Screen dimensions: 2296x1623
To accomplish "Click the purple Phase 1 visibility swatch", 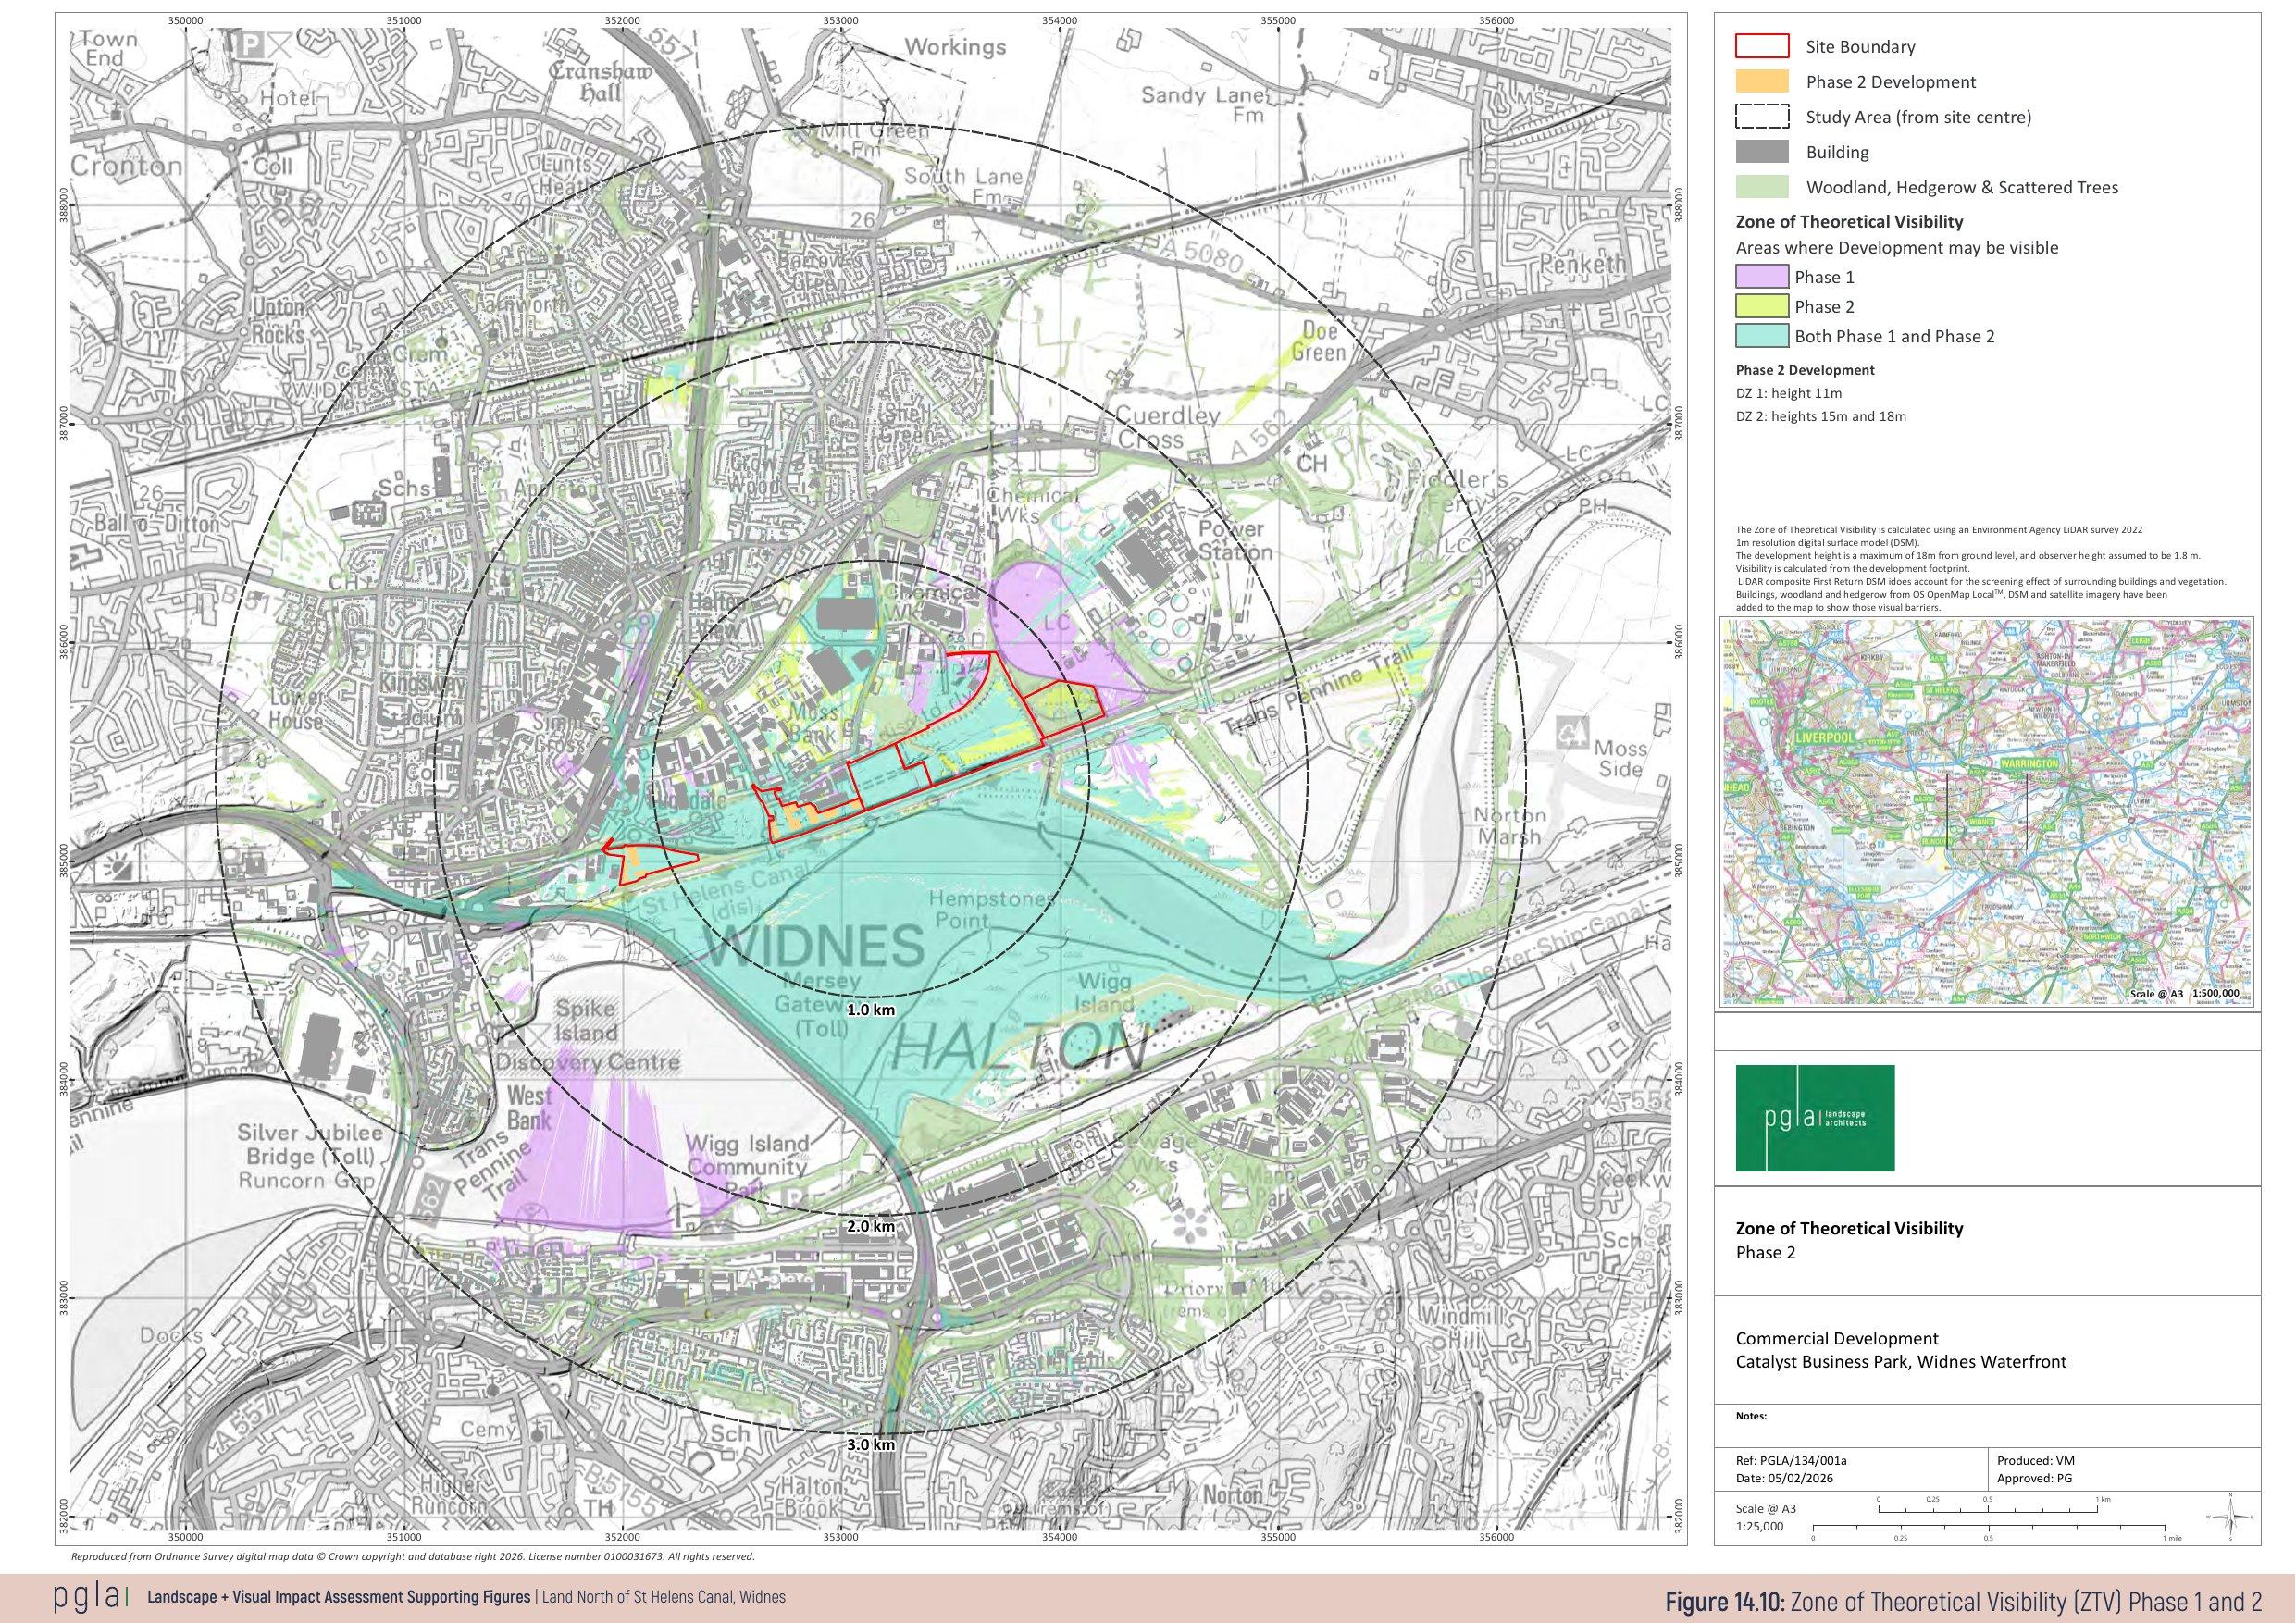I will pyautogui.click(x=1761, y=277).
